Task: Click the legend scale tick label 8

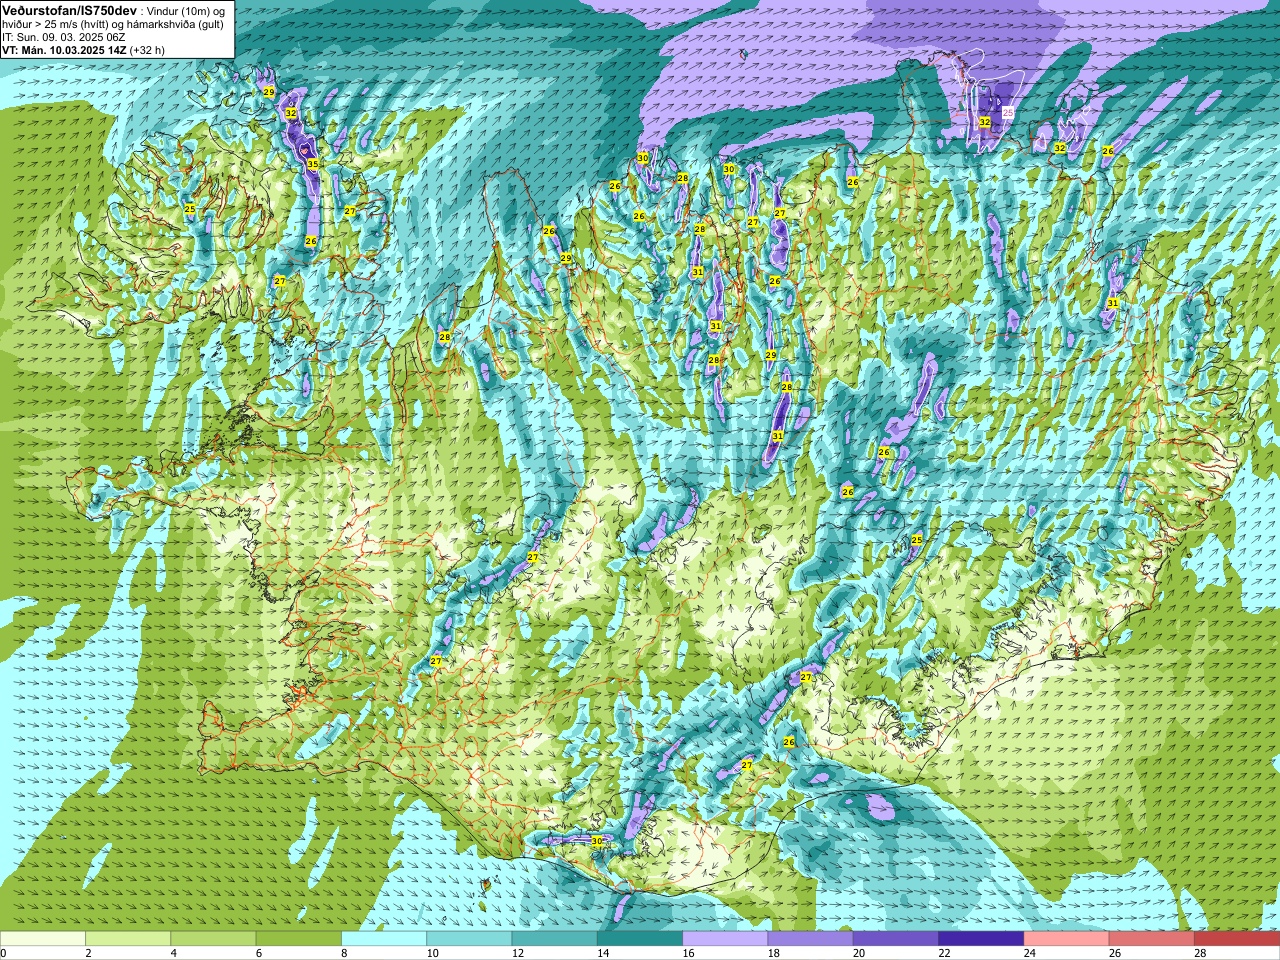Action: click(x=344, y=953)
